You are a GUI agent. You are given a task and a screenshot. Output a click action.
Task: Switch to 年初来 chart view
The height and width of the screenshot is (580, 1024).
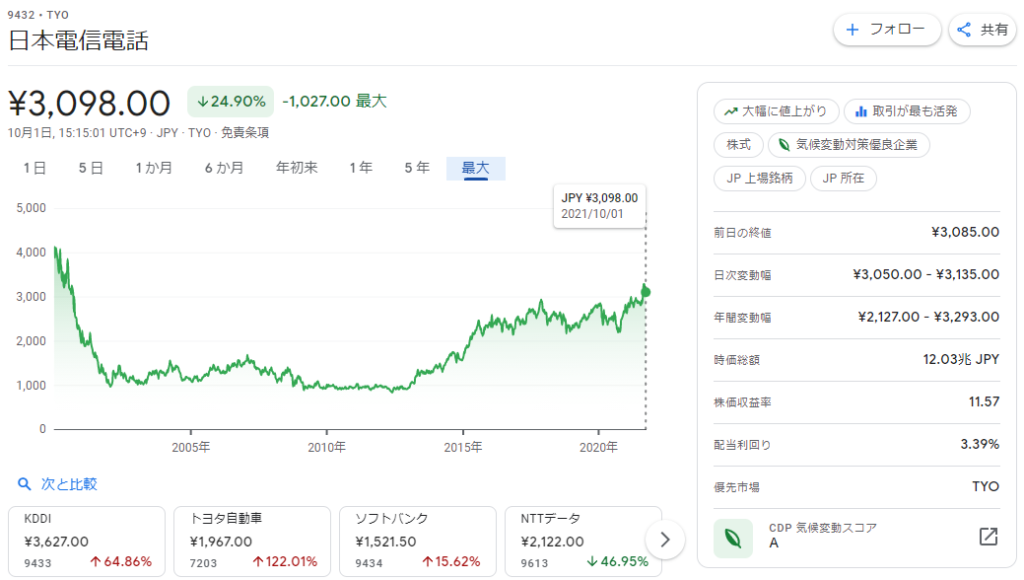click(x=297, y=168)
